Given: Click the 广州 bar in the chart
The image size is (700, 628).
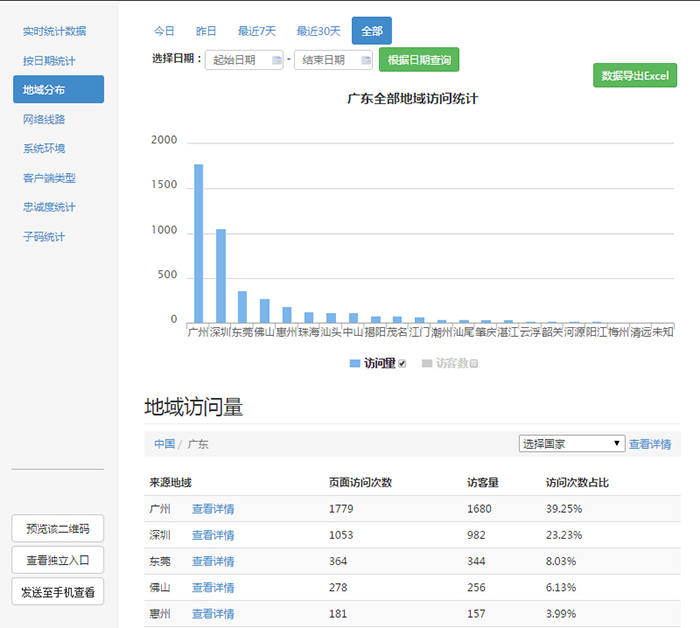Looking at the screenshot, I should (198, 243).
